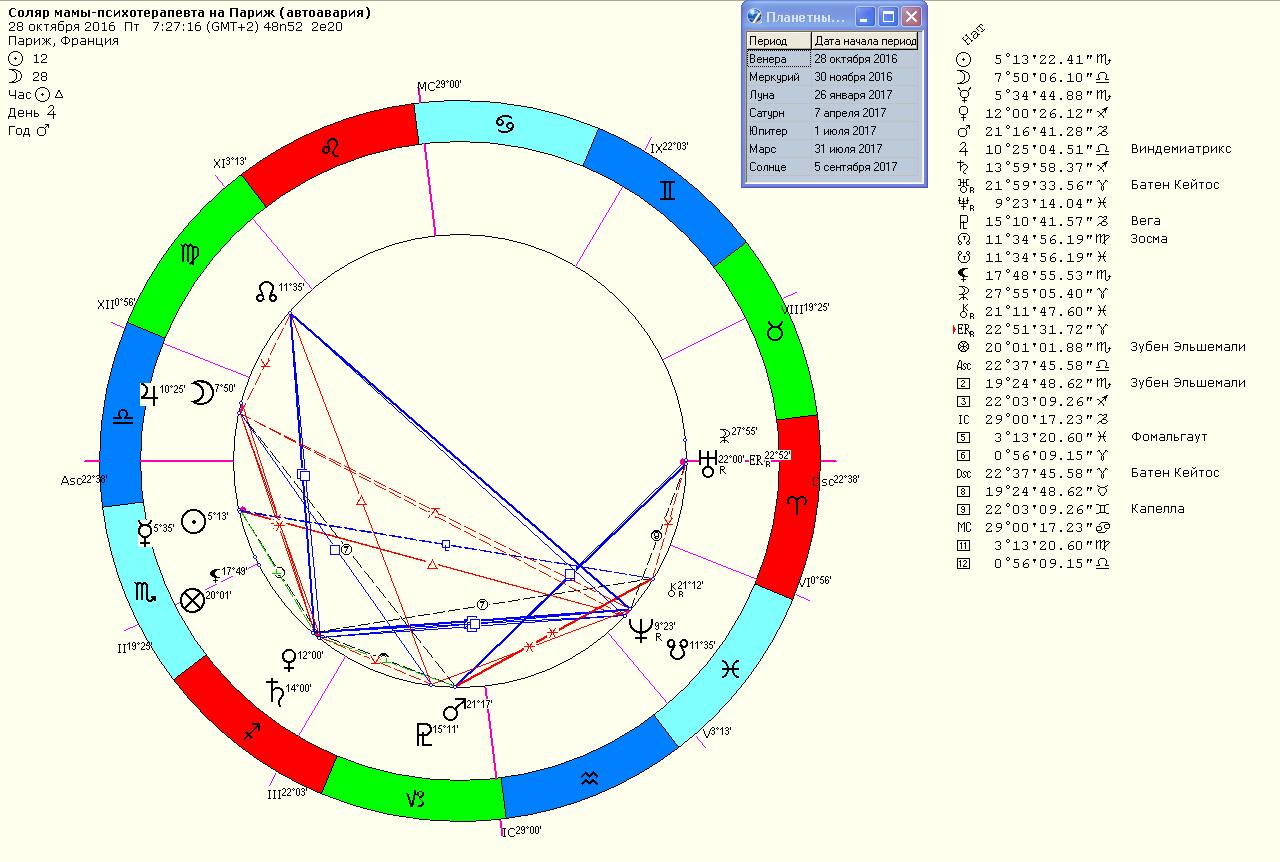1280x862 pixels.
Task: Select the Virgo sign on zodiac ring
Action: point(189,254)
